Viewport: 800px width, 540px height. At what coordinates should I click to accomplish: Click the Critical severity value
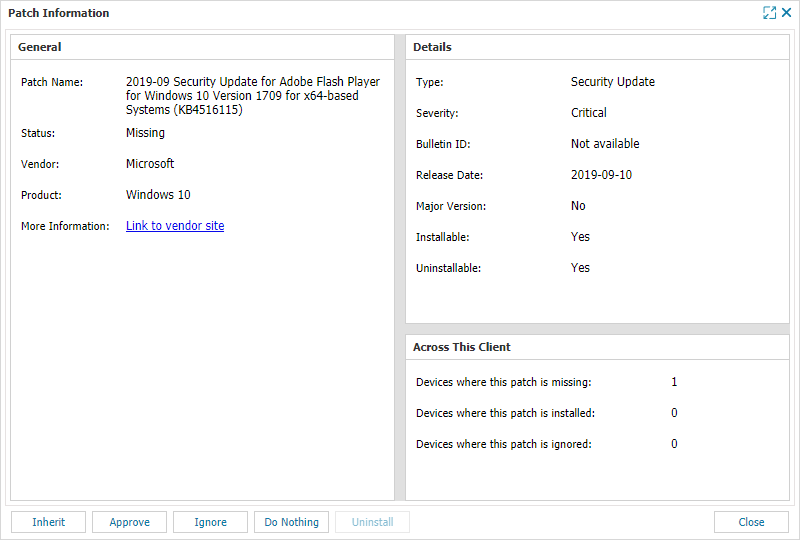(589, 113)
